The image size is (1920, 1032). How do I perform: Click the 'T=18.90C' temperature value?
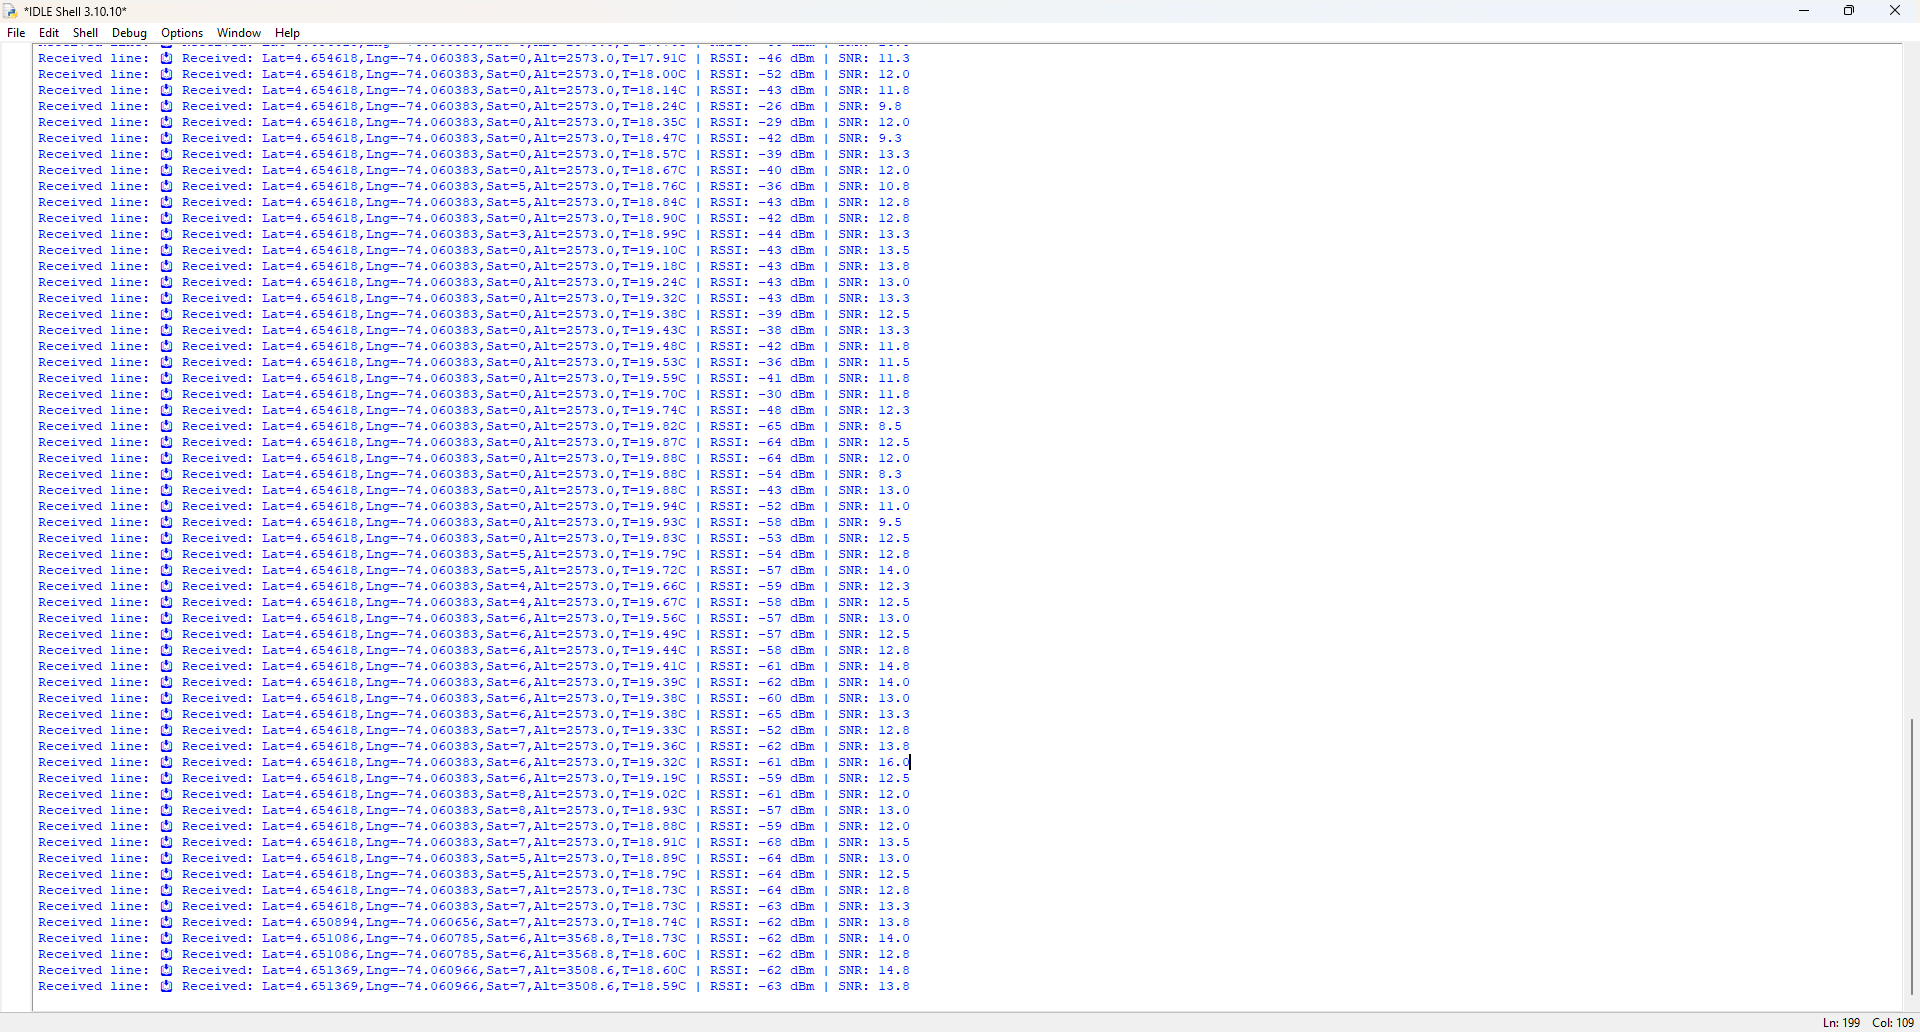point(654,218)
